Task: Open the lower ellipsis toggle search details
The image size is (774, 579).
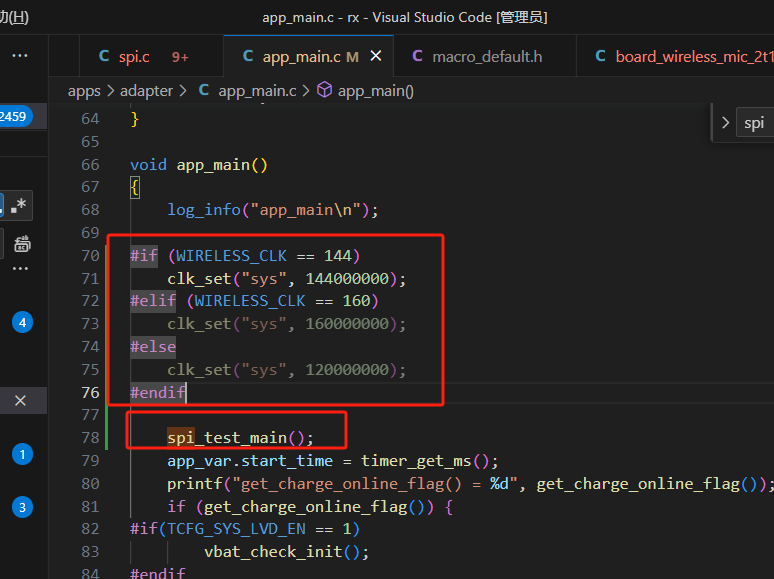Action: point(20,269)
